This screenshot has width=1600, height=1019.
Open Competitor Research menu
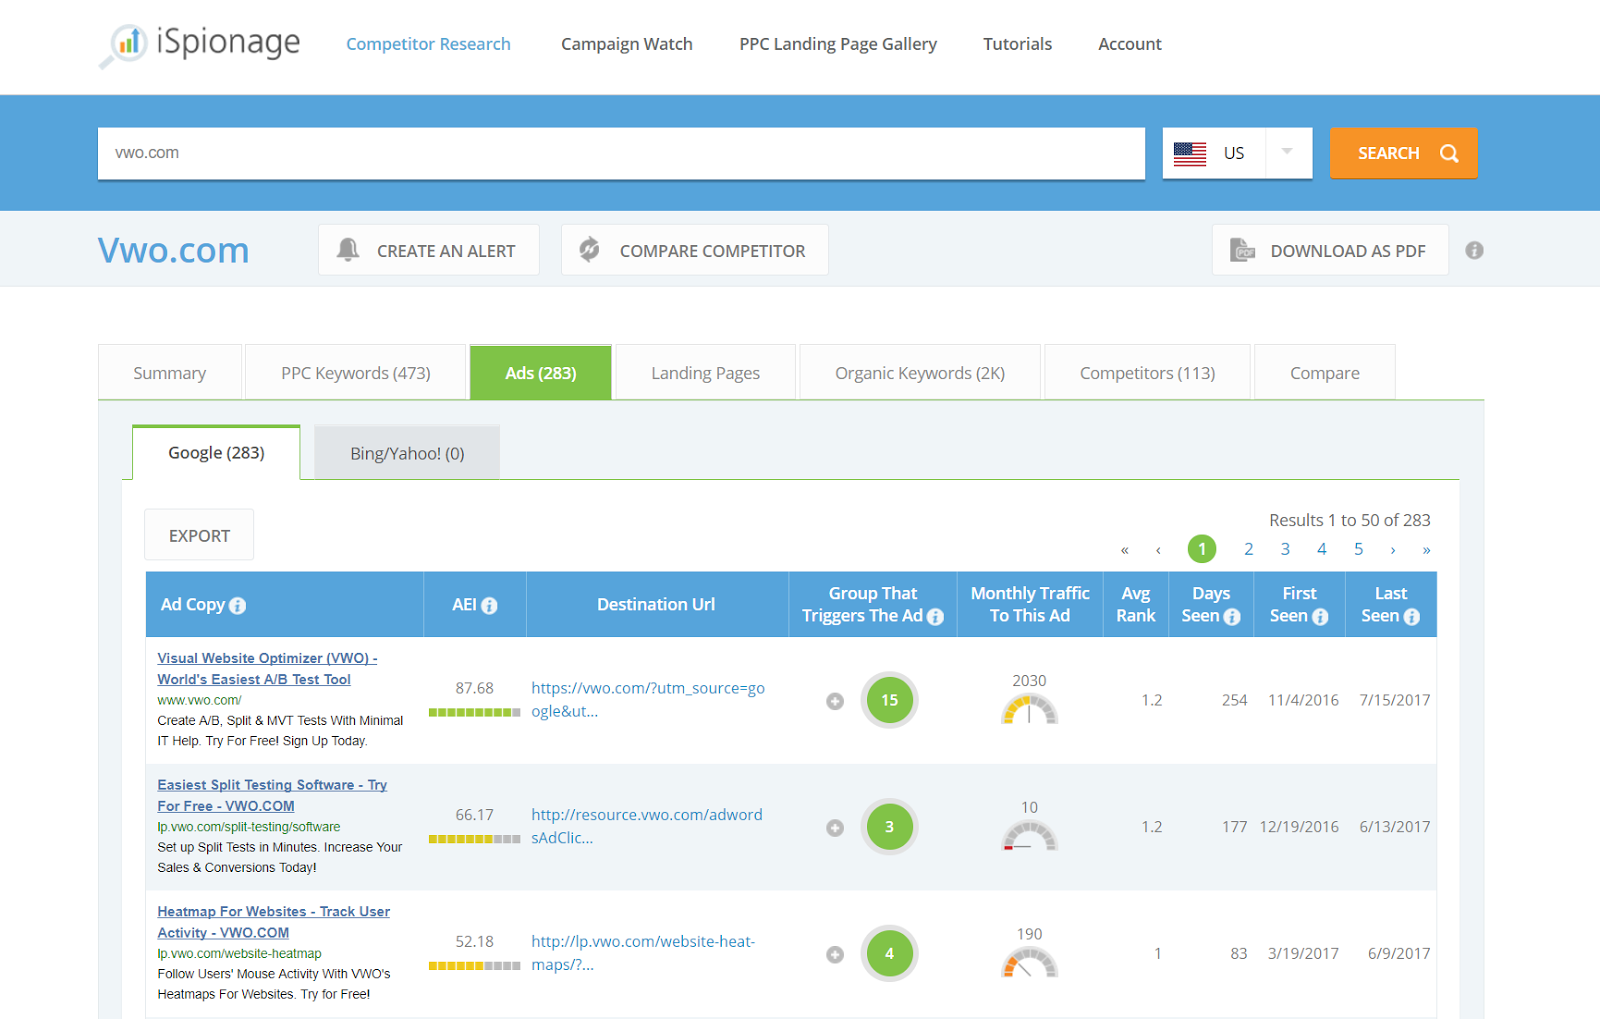tap(428, 44)
